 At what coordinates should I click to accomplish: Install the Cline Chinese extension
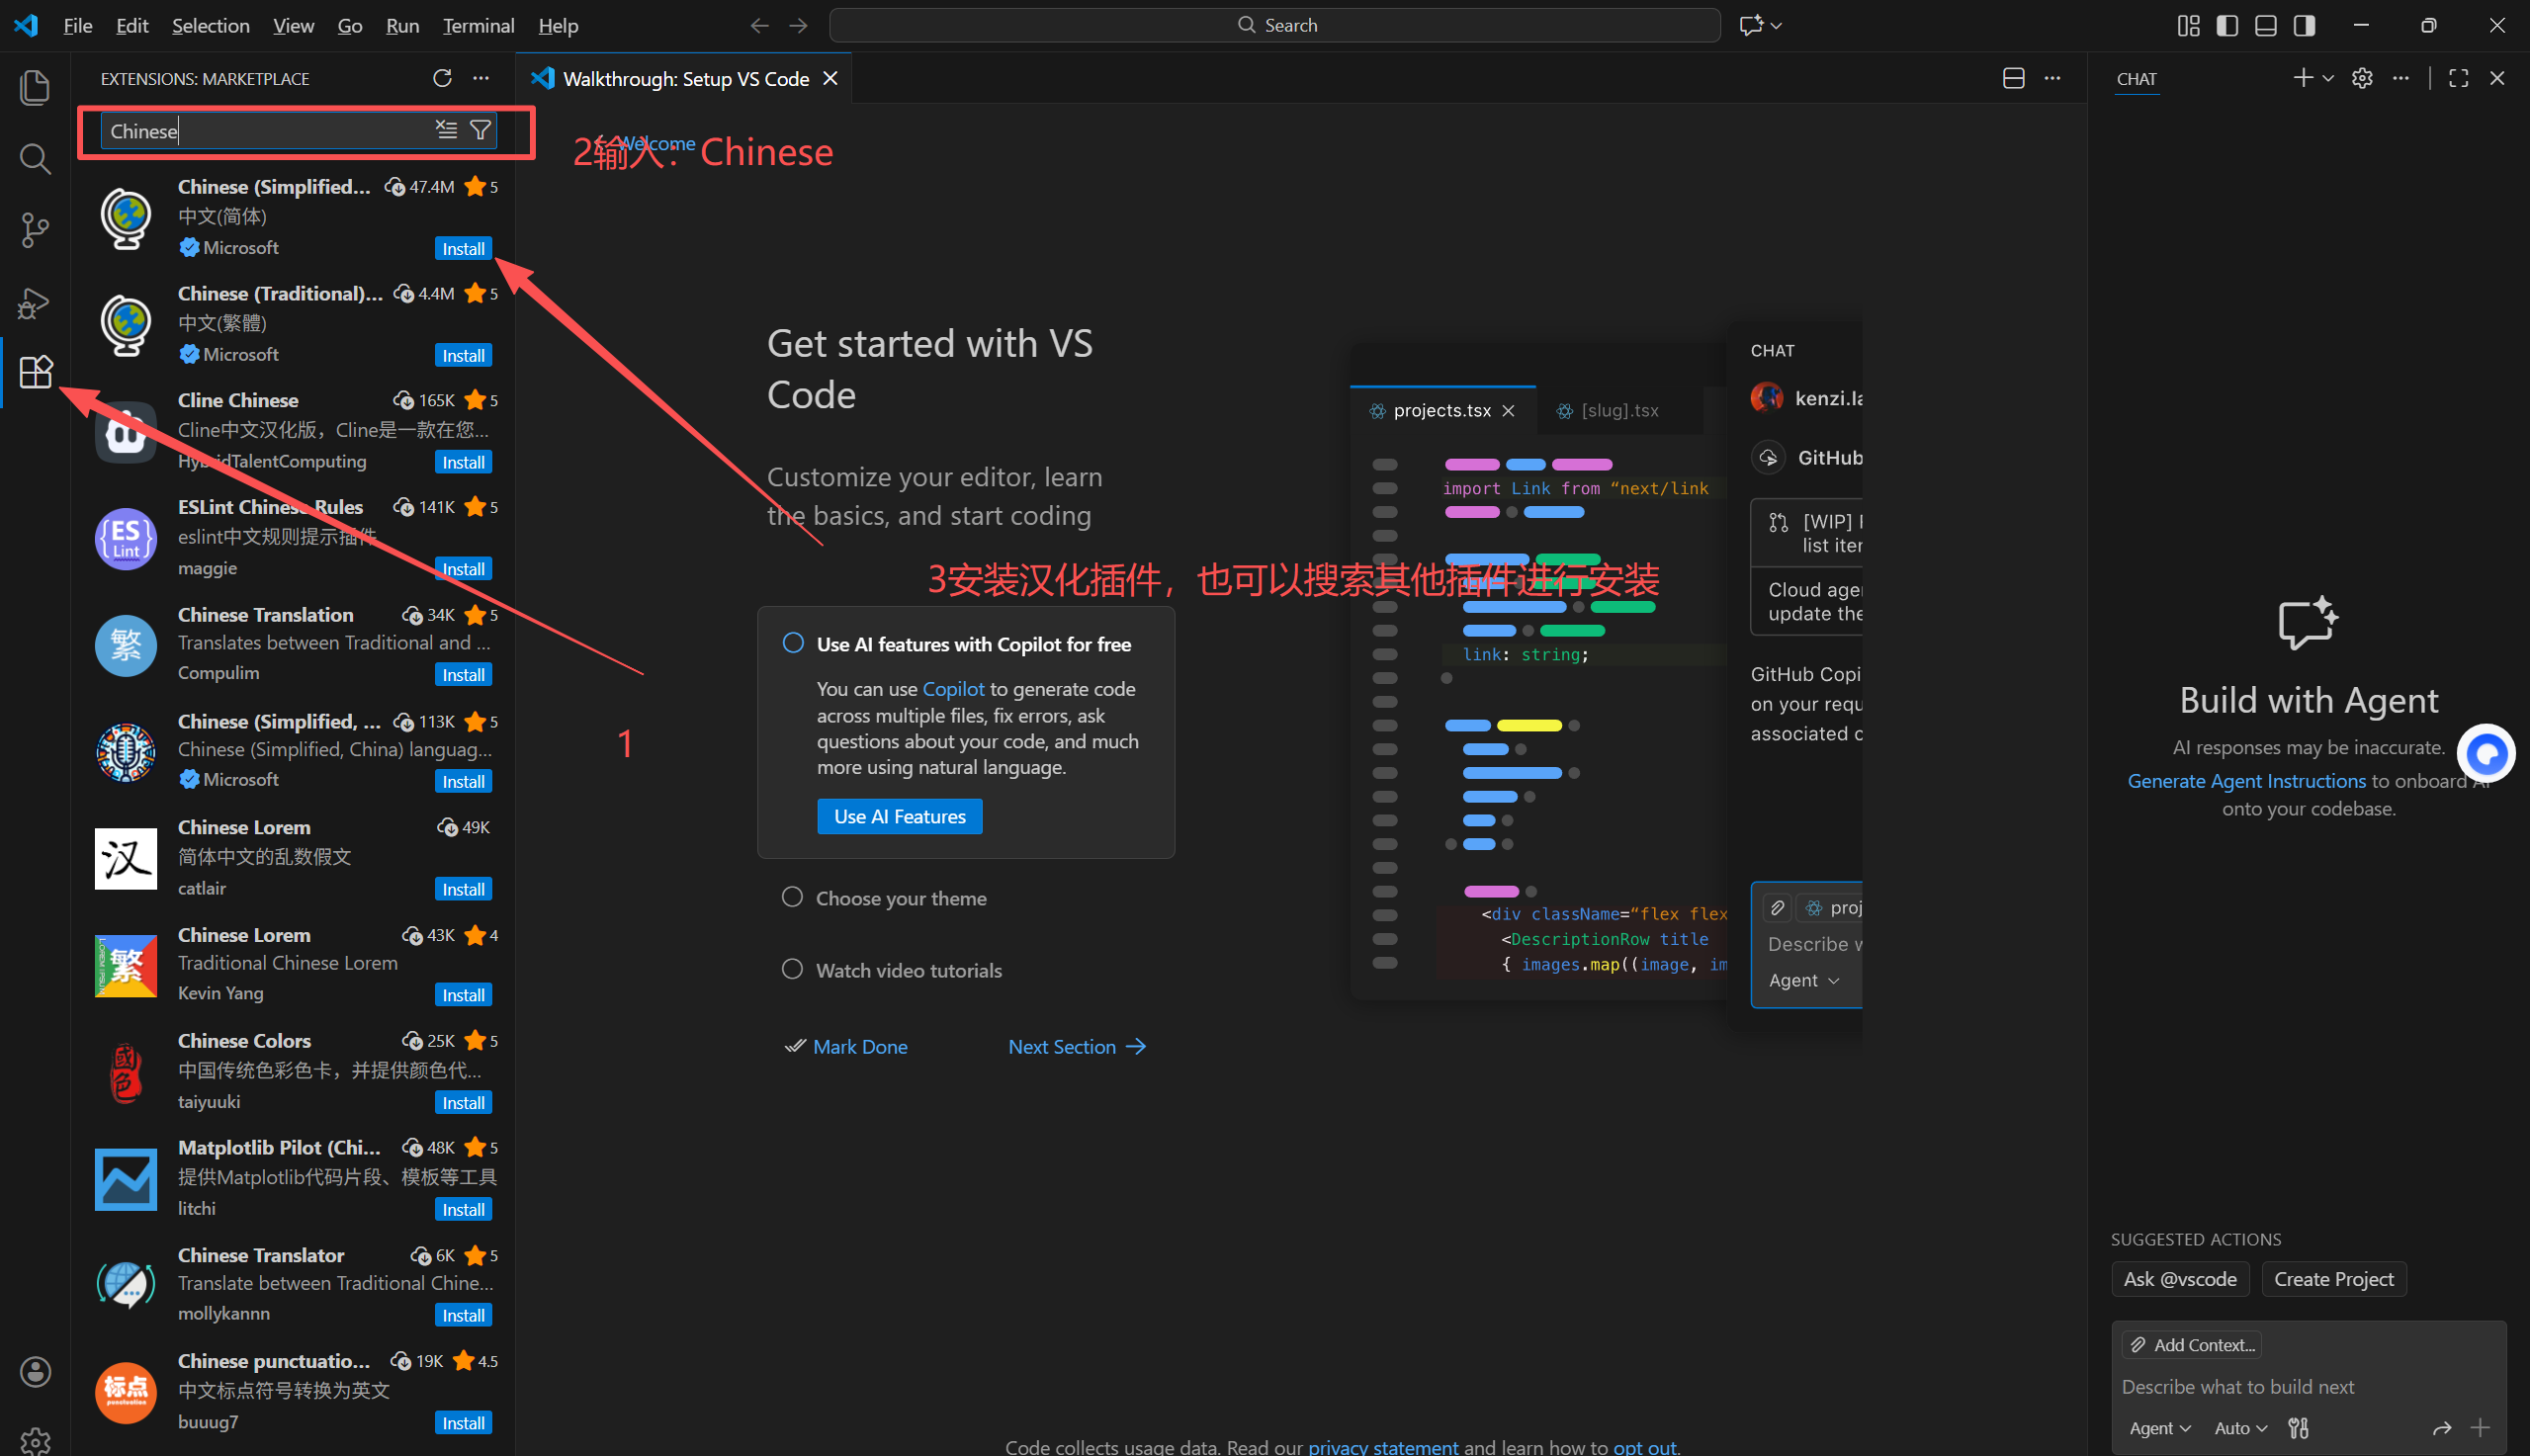point(463,463)
